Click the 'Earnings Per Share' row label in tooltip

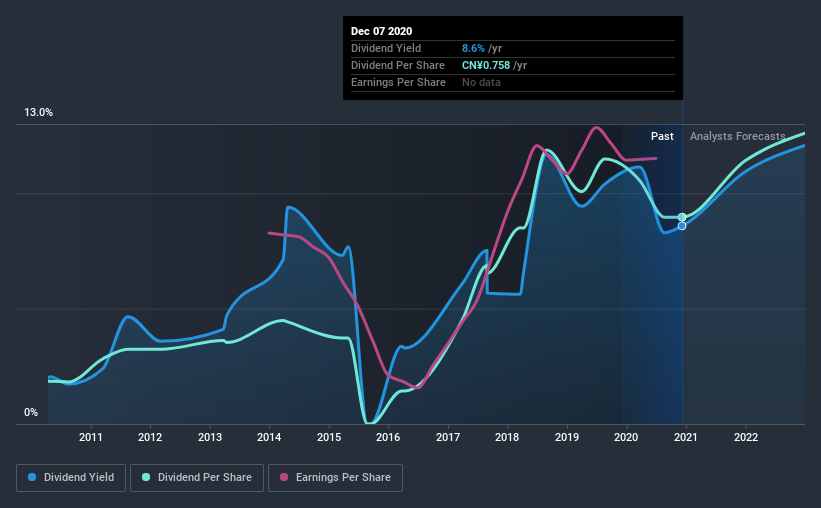pos(398,82)
